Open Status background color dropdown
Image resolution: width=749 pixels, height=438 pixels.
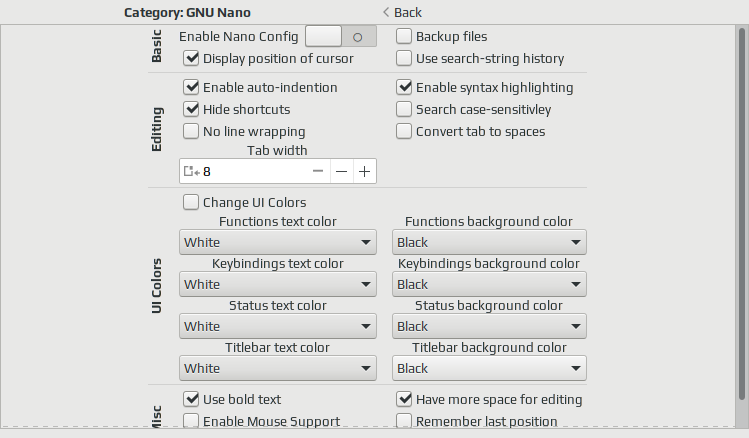[x=489, y=326]
